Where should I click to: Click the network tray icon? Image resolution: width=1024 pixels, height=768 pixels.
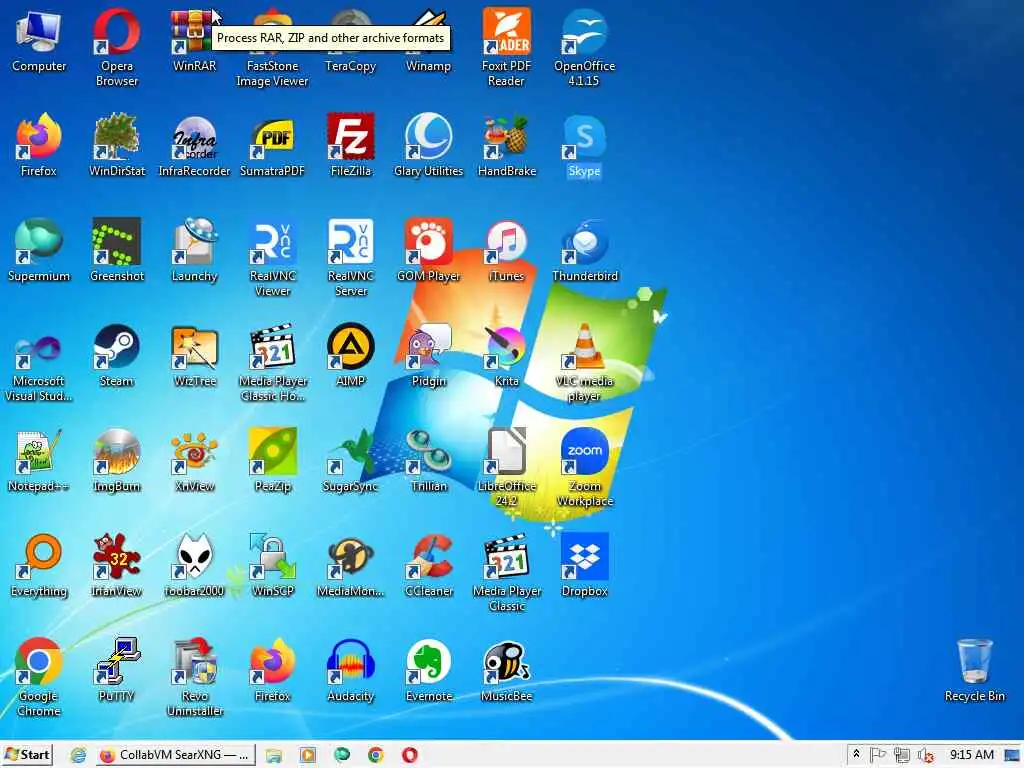(x=901, y=755)
